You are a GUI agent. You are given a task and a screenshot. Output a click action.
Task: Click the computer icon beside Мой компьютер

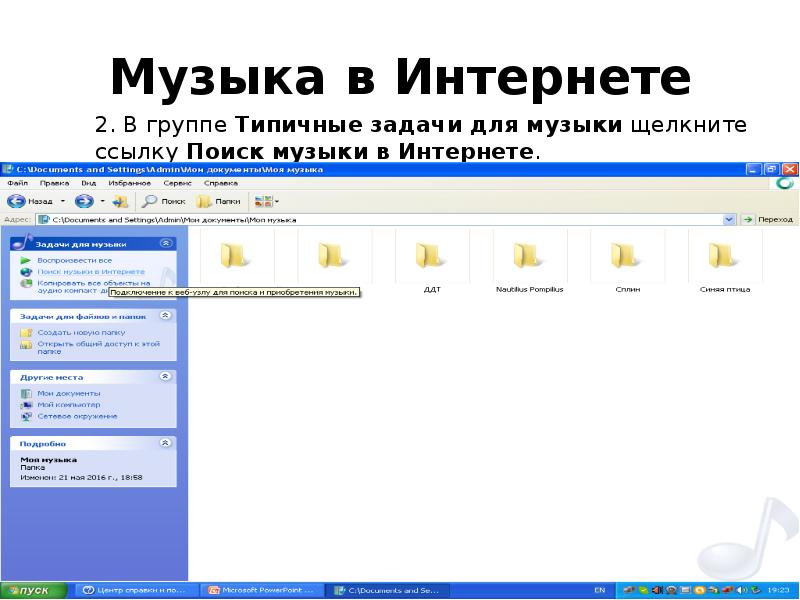coord(26,405)
